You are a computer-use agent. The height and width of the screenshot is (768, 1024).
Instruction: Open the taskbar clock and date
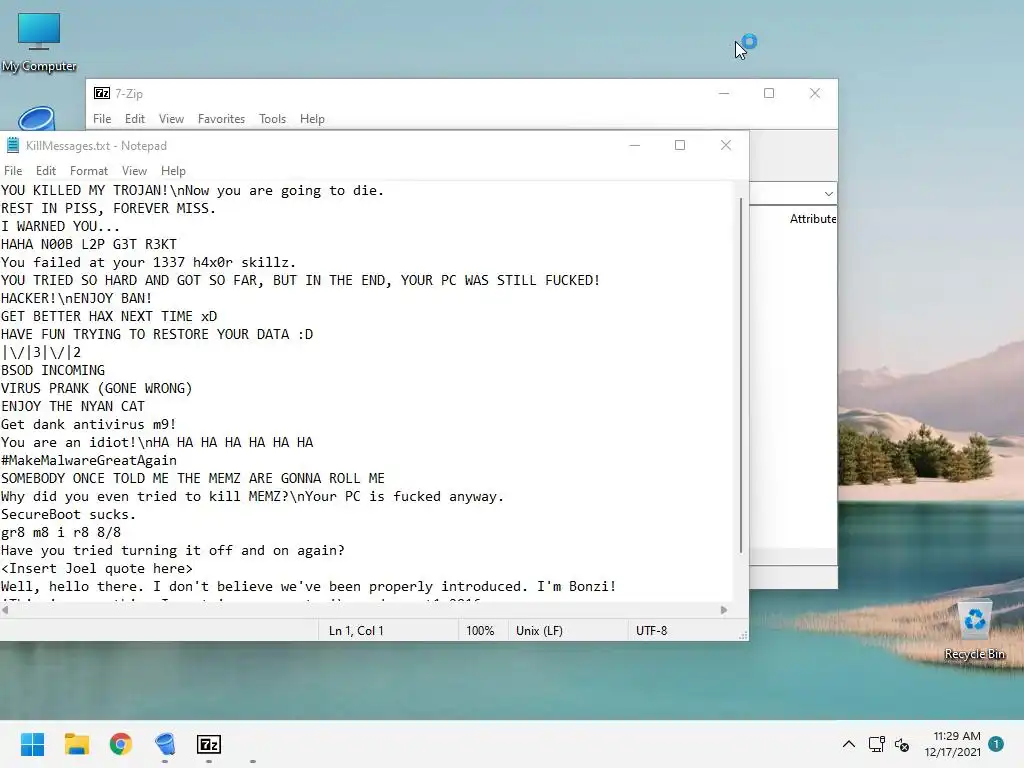[953, 744]
